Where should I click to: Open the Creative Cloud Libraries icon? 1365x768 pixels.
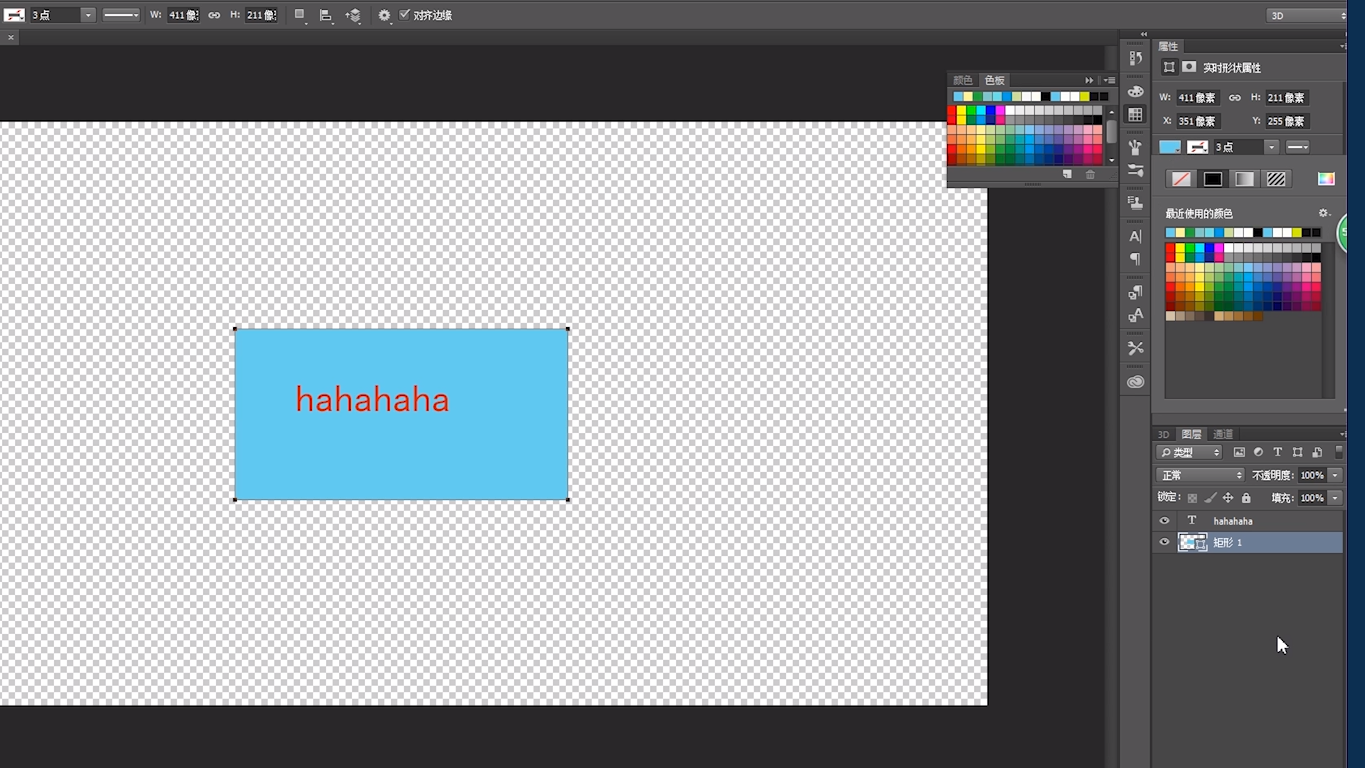[1135, 382]
